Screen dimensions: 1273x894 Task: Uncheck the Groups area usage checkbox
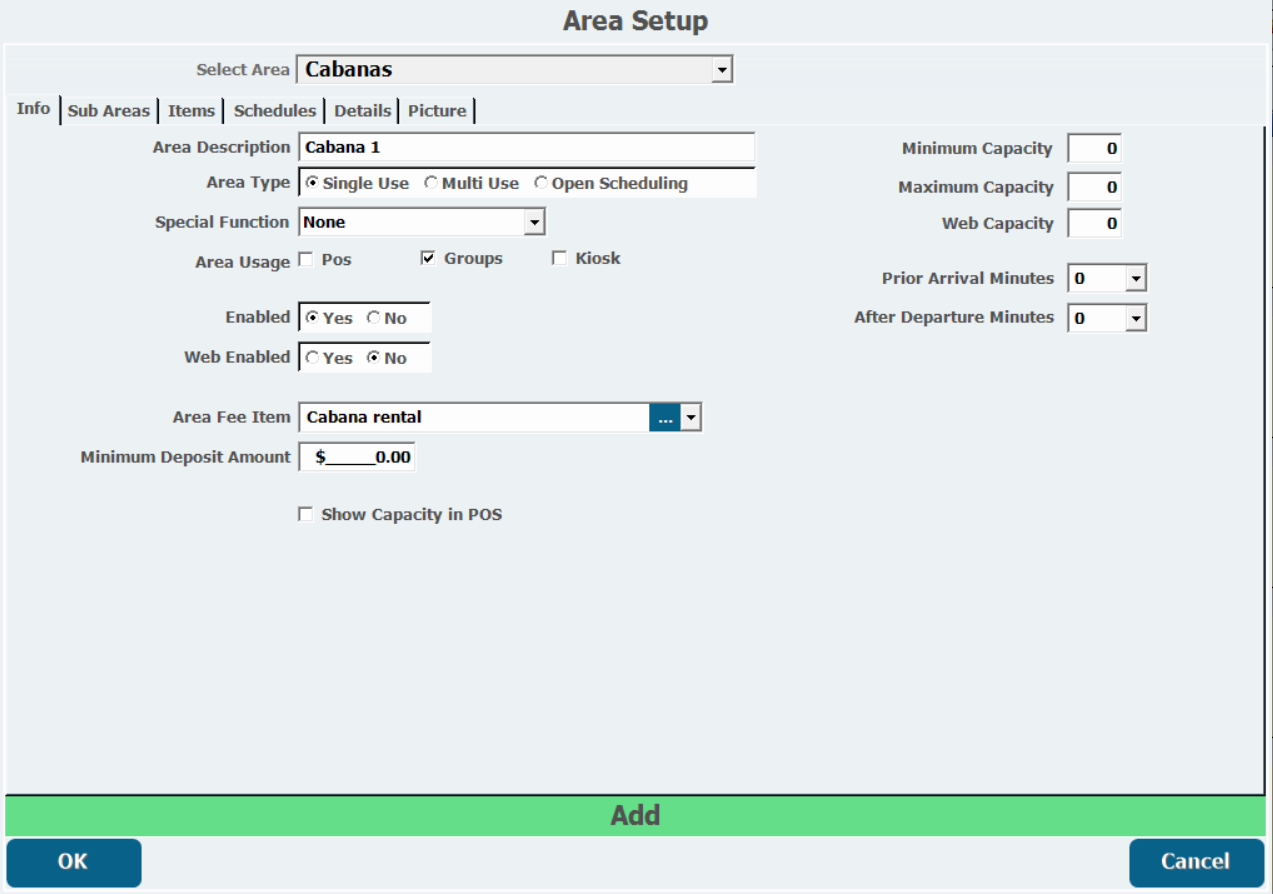428,259
